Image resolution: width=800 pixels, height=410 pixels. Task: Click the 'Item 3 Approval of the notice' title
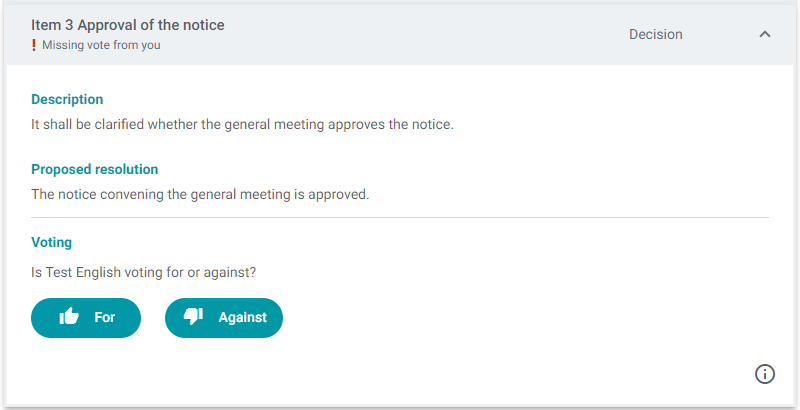tap(128, 25)
